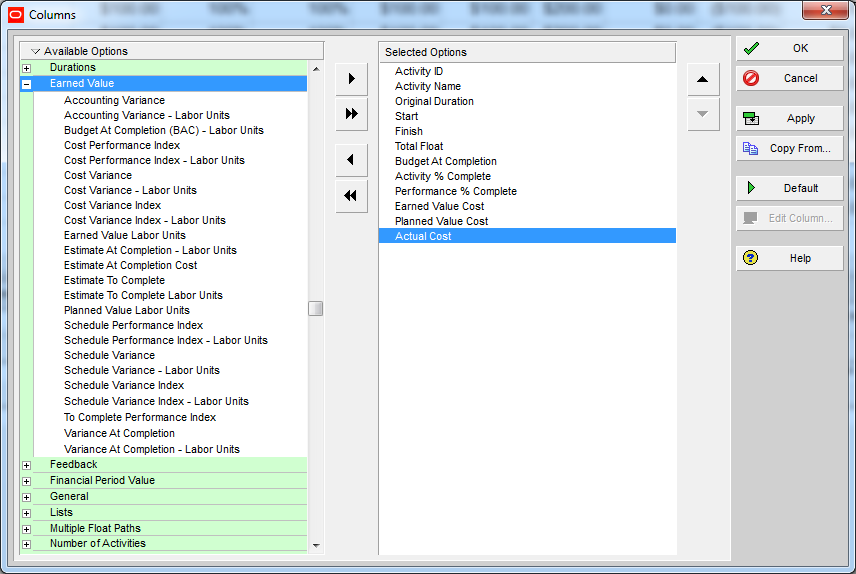This screenshot has height=574, width=856.
Task: Reset columns with the Default button
Action: [789, 188]
